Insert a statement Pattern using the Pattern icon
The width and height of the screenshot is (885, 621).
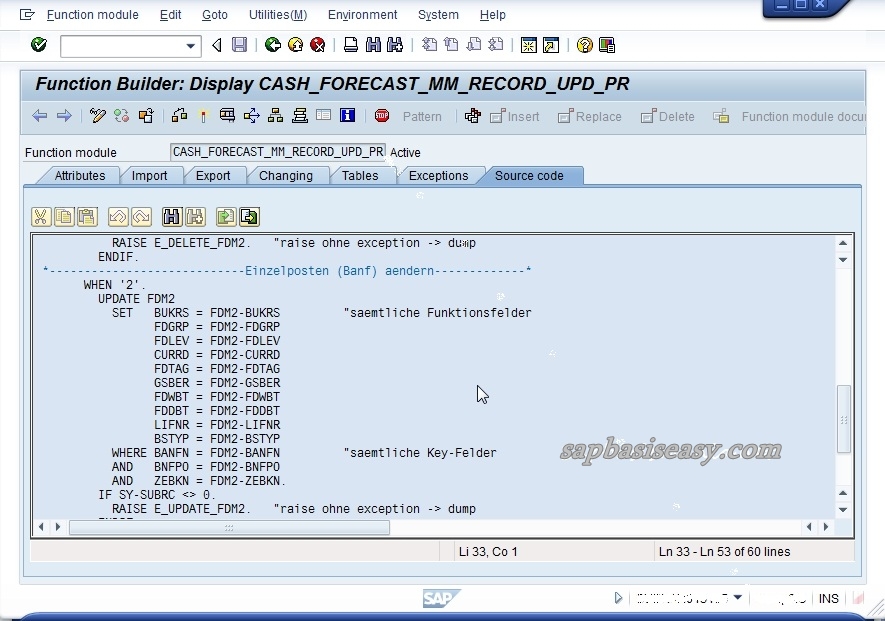[421, 116]
